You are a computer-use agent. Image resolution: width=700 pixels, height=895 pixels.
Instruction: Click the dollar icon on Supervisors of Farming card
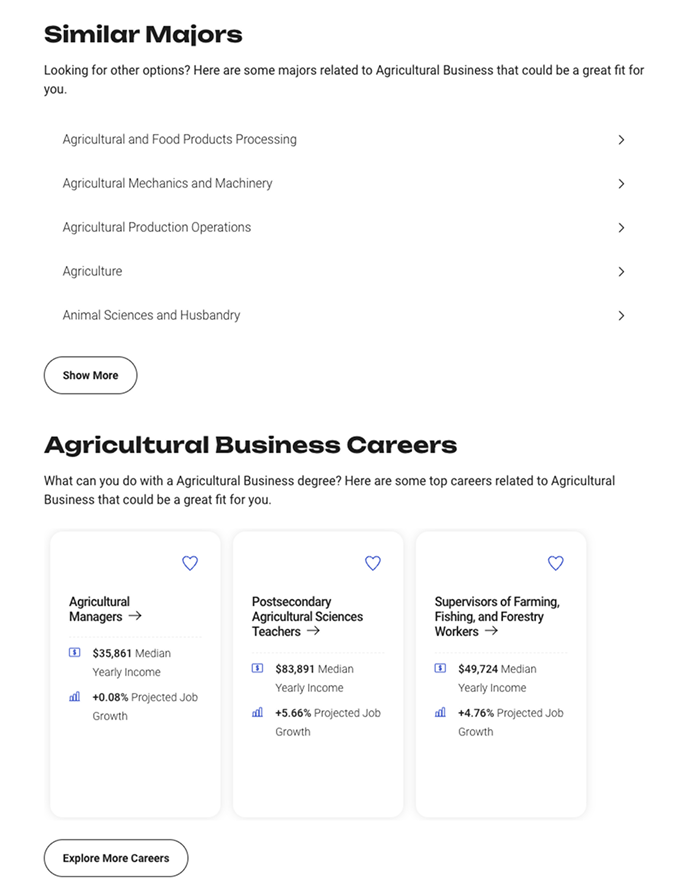click(440, 669)
